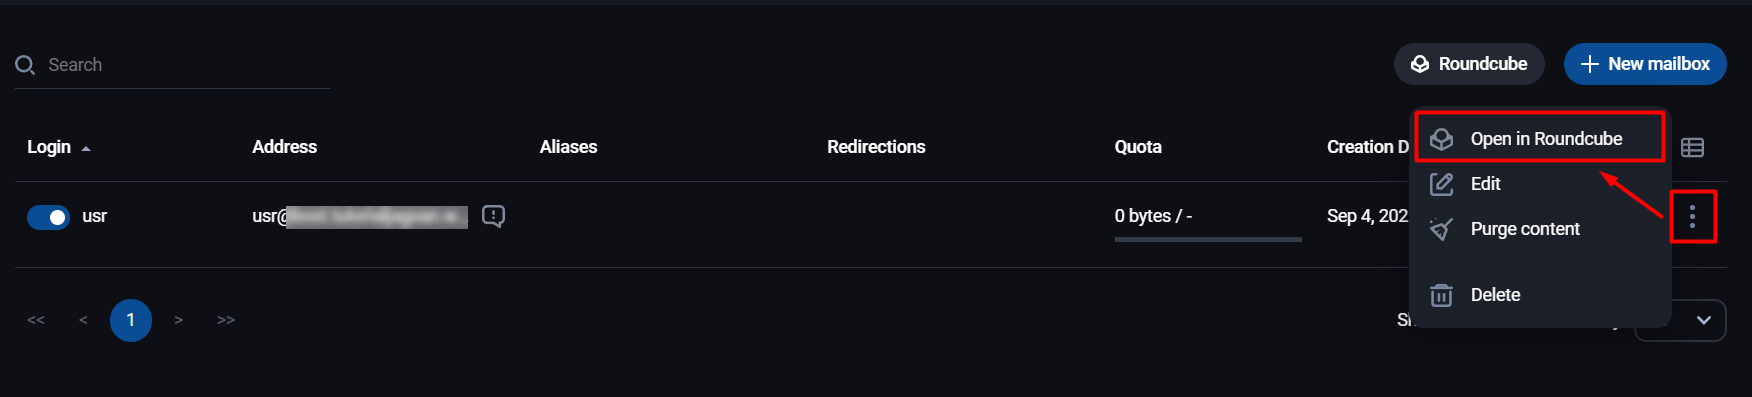Click the search magnifier icon
The image size is (1752, 397).
[x=25, y=65]
